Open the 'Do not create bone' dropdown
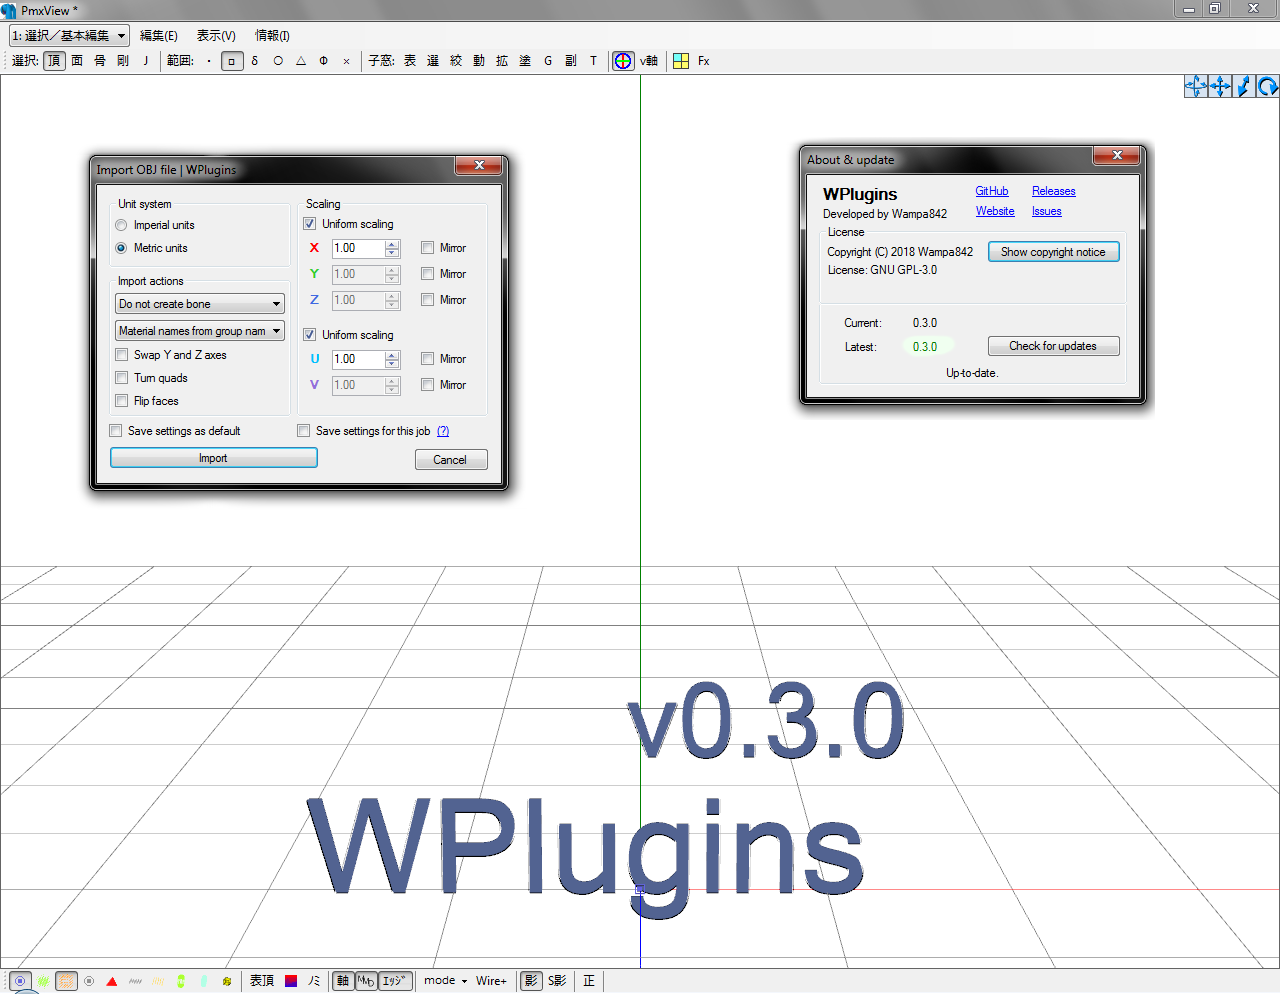 coord(200,304)
